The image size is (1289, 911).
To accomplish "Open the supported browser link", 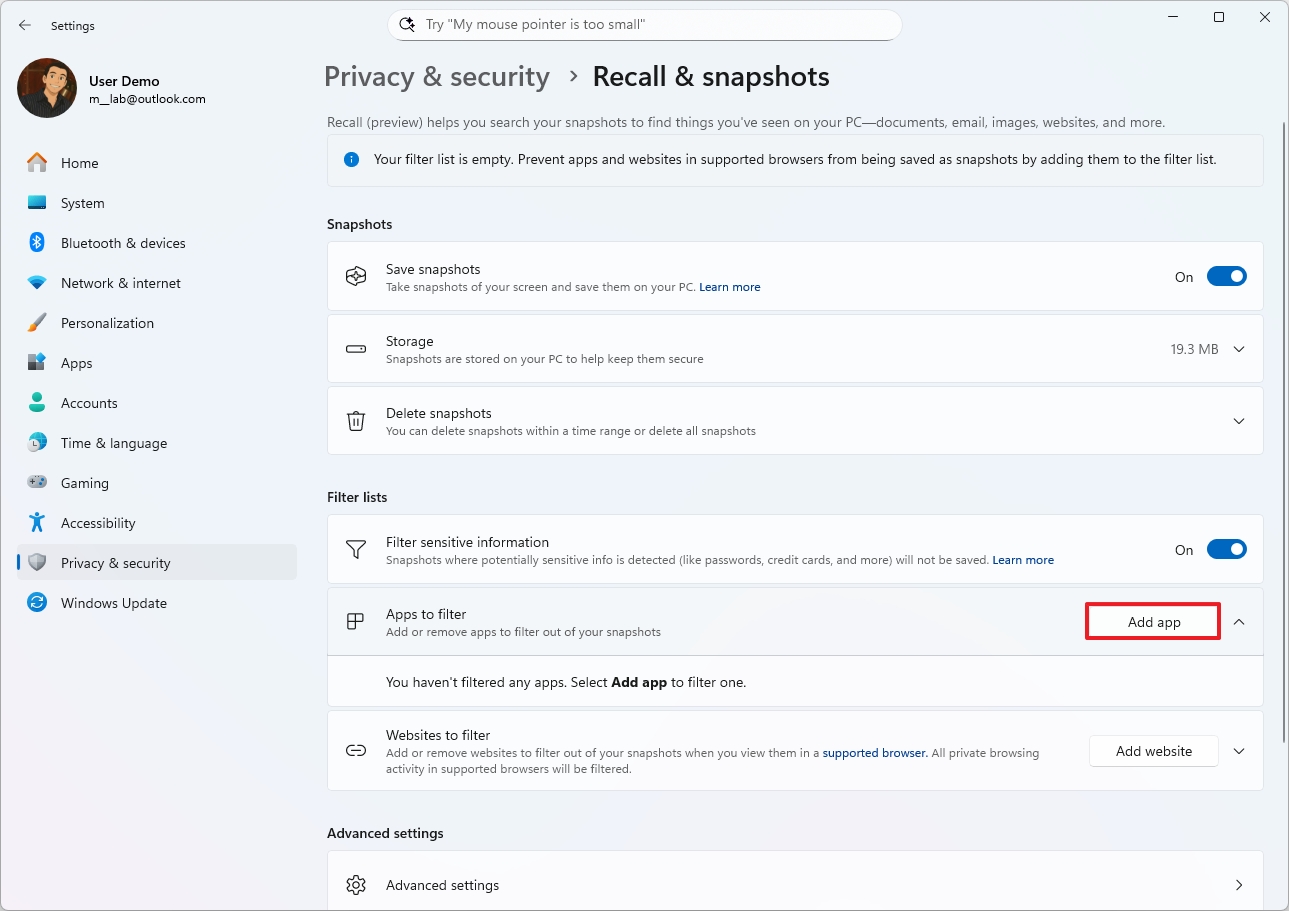I will 874,753.
